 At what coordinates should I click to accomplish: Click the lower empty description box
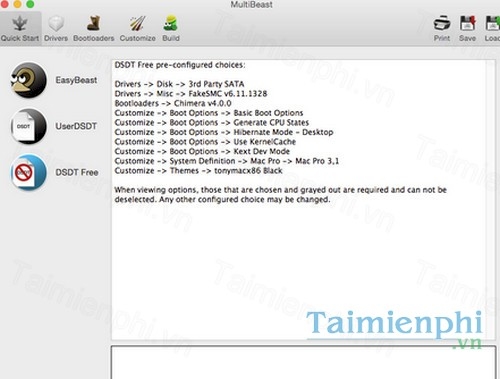pyautogui.click(x=303, y=362)
